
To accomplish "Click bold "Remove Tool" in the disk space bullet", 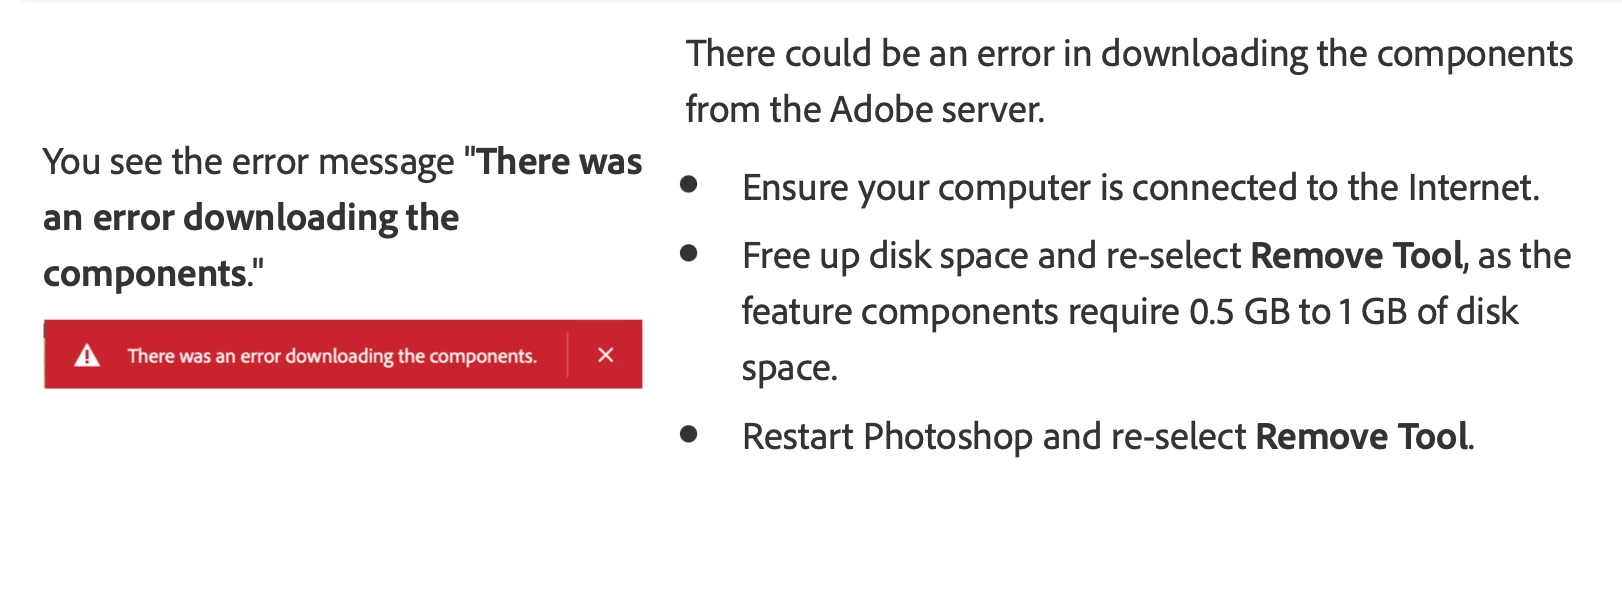I will point(1357,256).
